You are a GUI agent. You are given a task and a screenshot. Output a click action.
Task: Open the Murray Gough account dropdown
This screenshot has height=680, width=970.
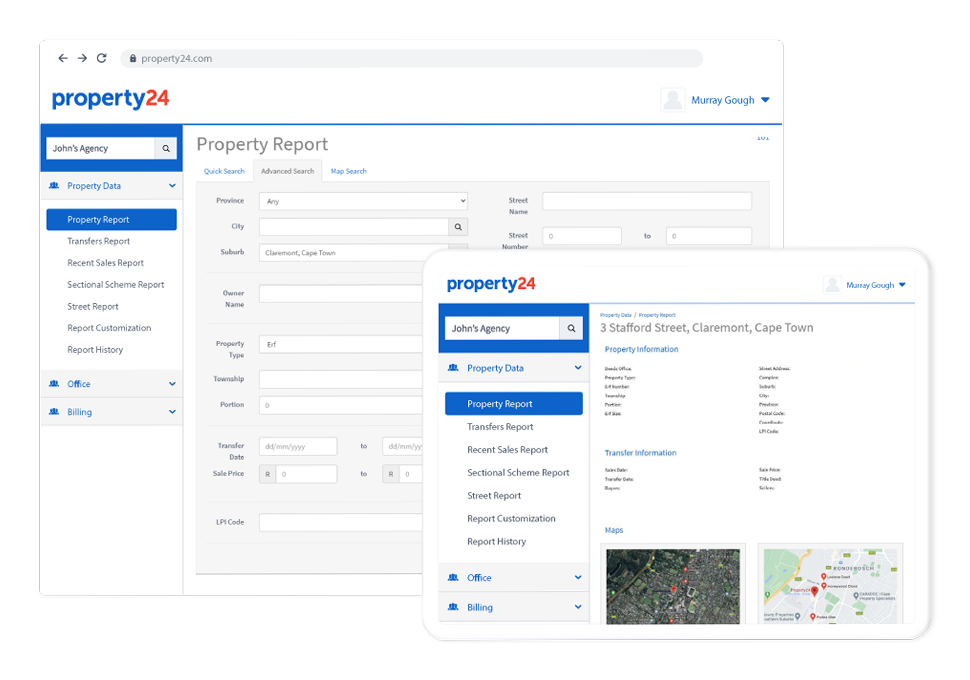pyautogui.click(x=765, y=99)
